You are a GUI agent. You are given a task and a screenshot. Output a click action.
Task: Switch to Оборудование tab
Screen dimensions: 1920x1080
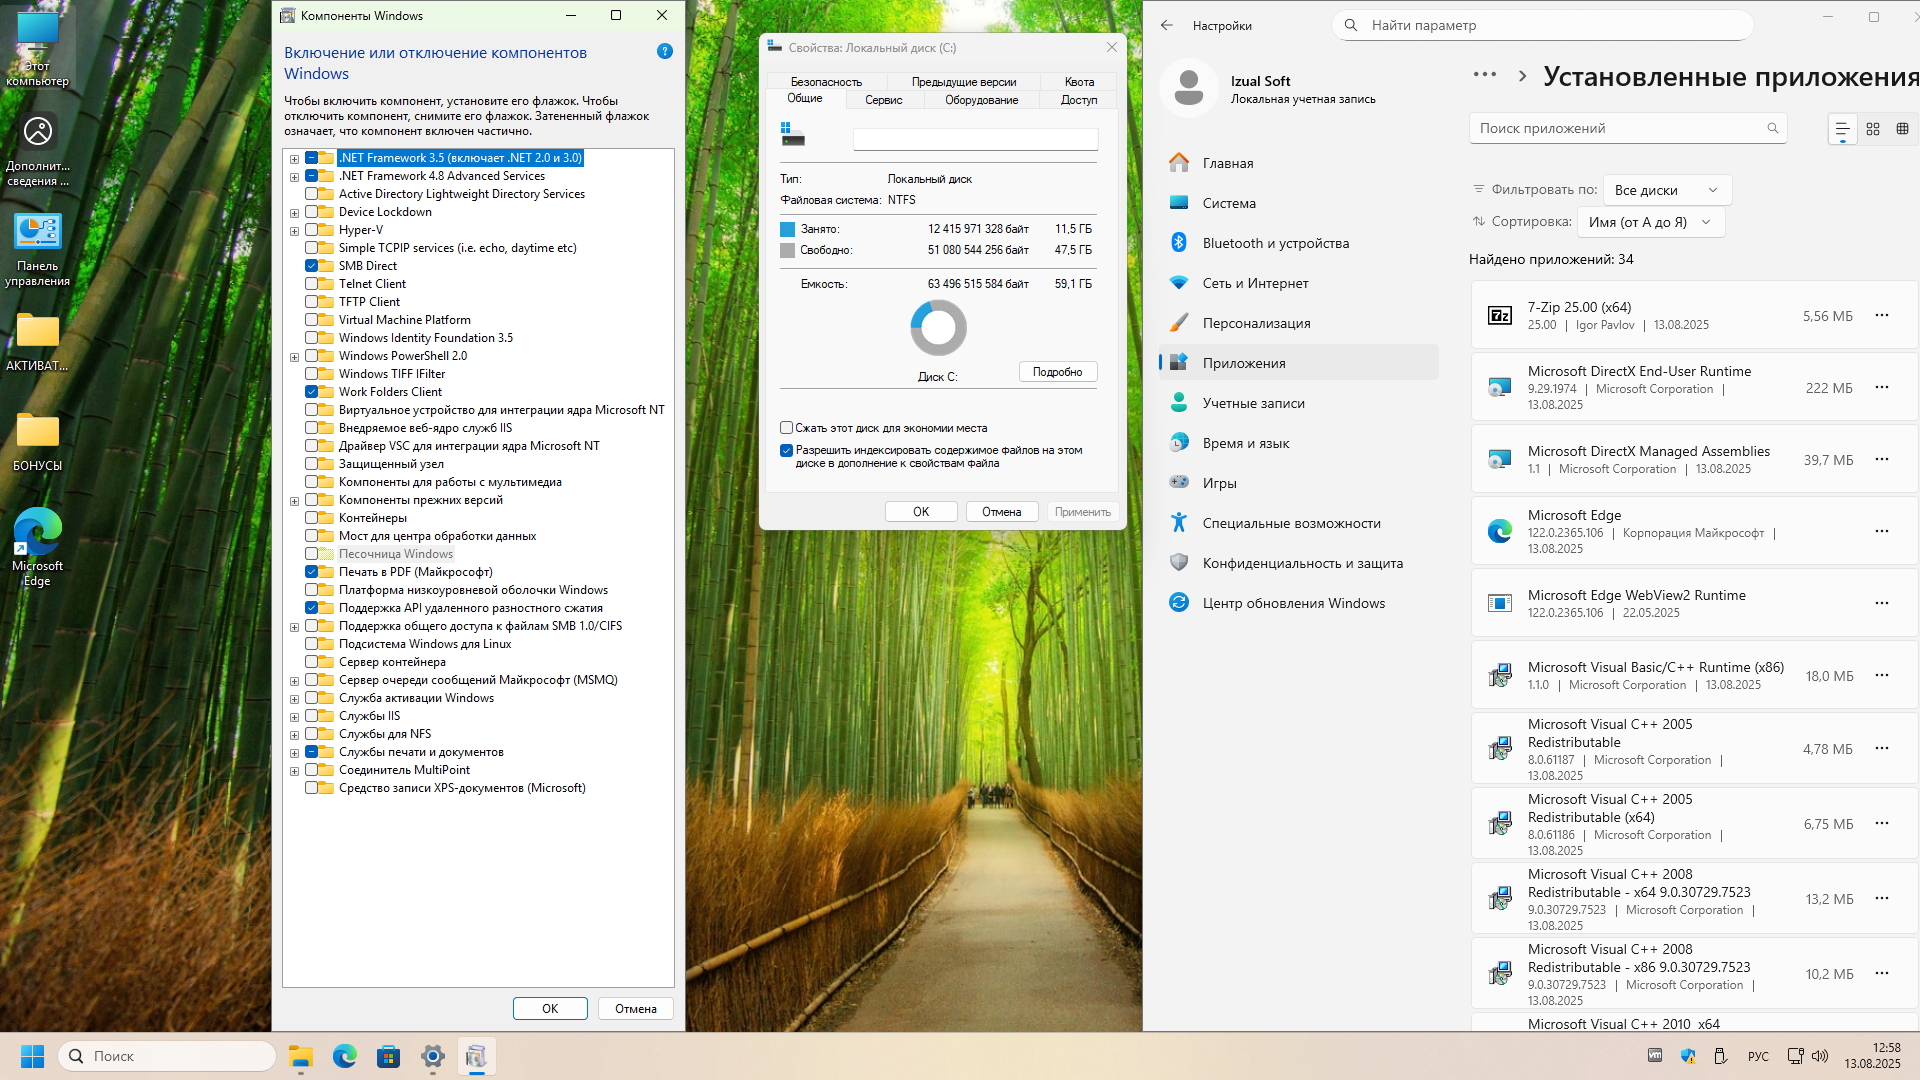click(x=982, y=100)
